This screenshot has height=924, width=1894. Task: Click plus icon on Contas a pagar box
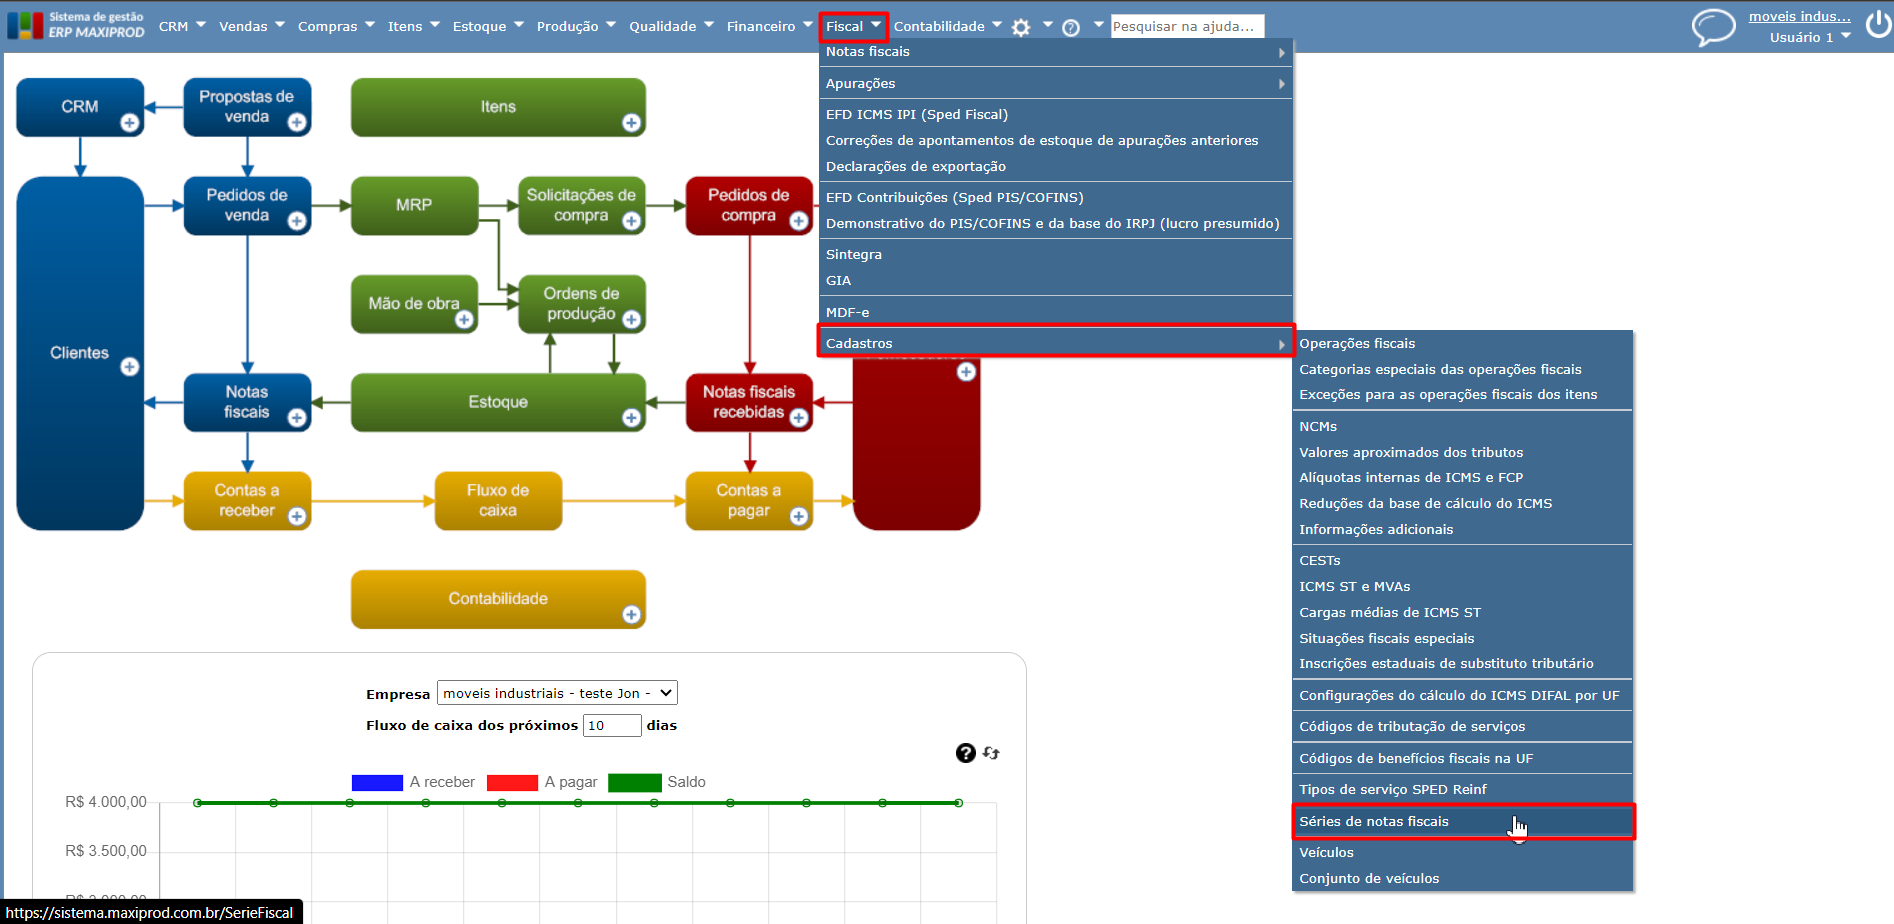click(798, 516)
